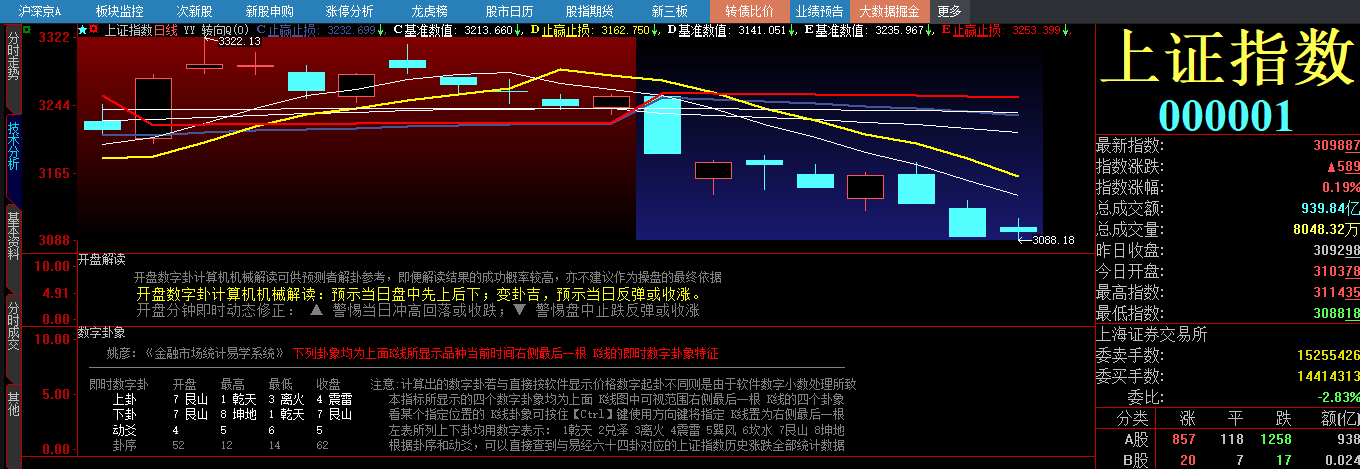The image size is (1360, 469).
Task: Switch to 分时成交 vertical tab
Action: click(13, 324)
